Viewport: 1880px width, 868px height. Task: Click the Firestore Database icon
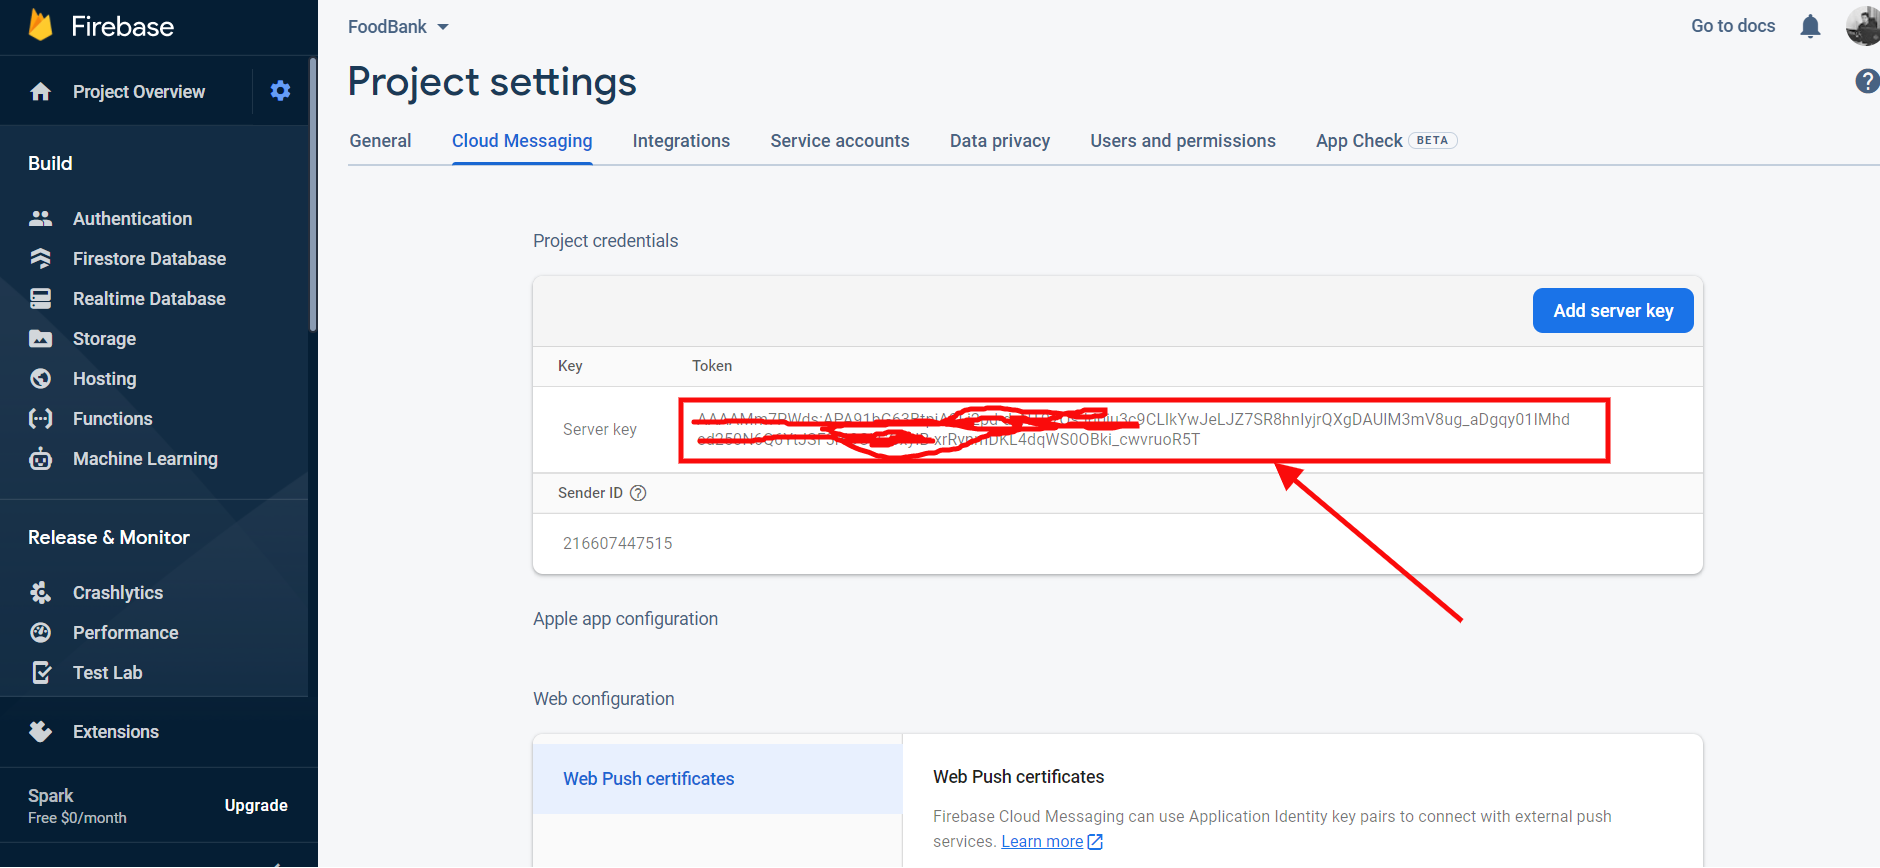[x=41, y=258]
